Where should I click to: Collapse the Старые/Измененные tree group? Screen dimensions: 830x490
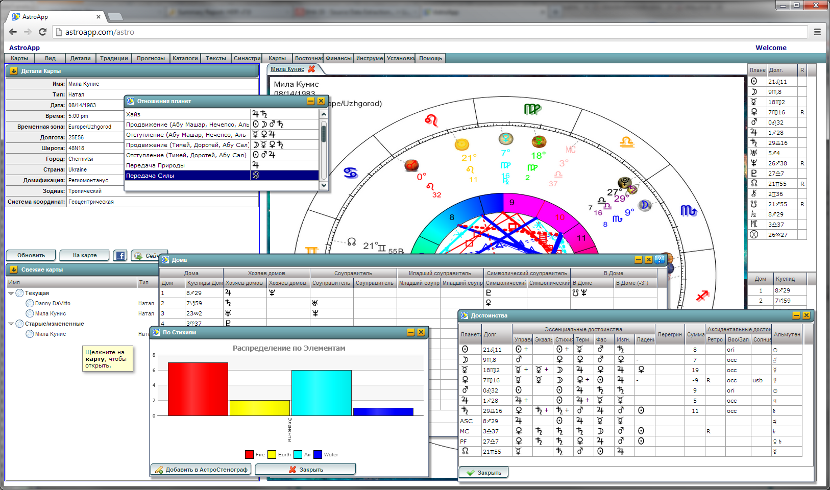(x=12, y=323)
